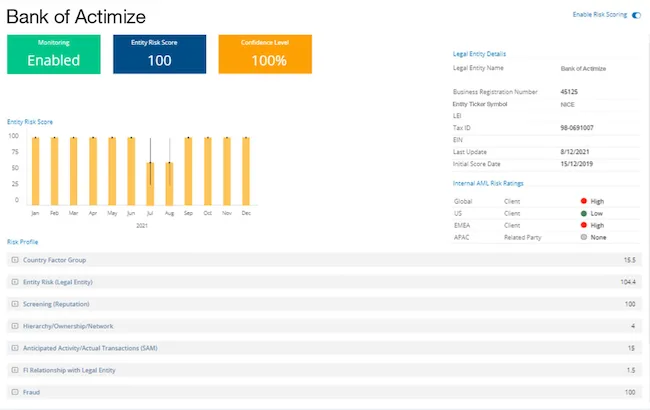
Task: Click the Risk Profile heading
Action: (x=22, y=242)
